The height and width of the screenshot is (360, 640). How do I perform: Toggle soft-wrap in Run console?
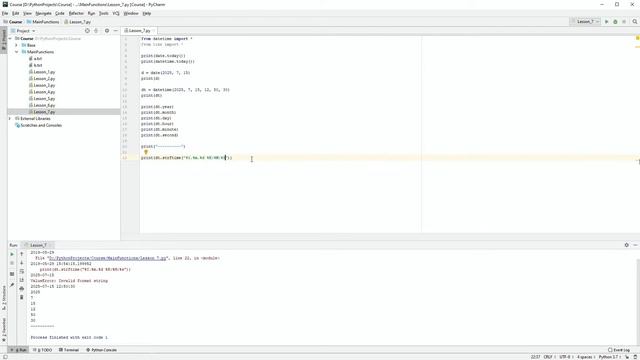coord(22,271)
